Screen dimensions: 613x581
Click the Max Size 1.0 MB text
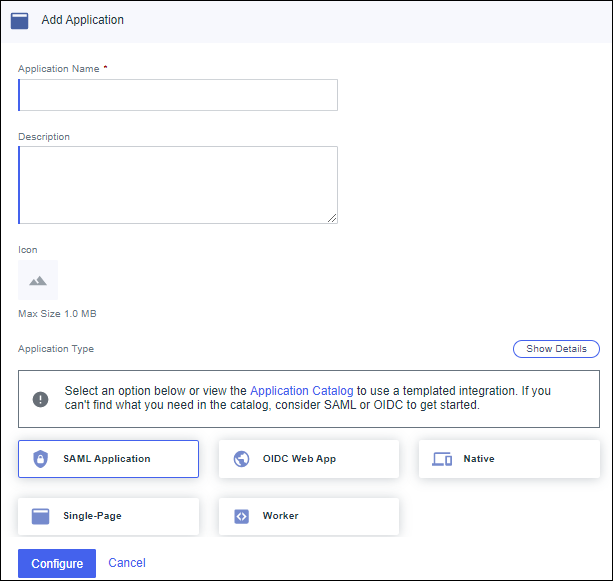pos(57,314)
